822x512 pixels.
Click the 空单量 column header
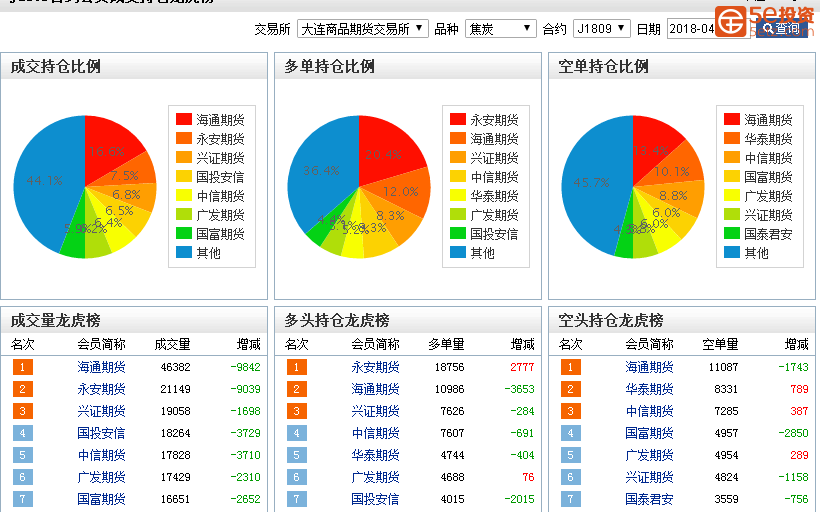click(721, 344)
